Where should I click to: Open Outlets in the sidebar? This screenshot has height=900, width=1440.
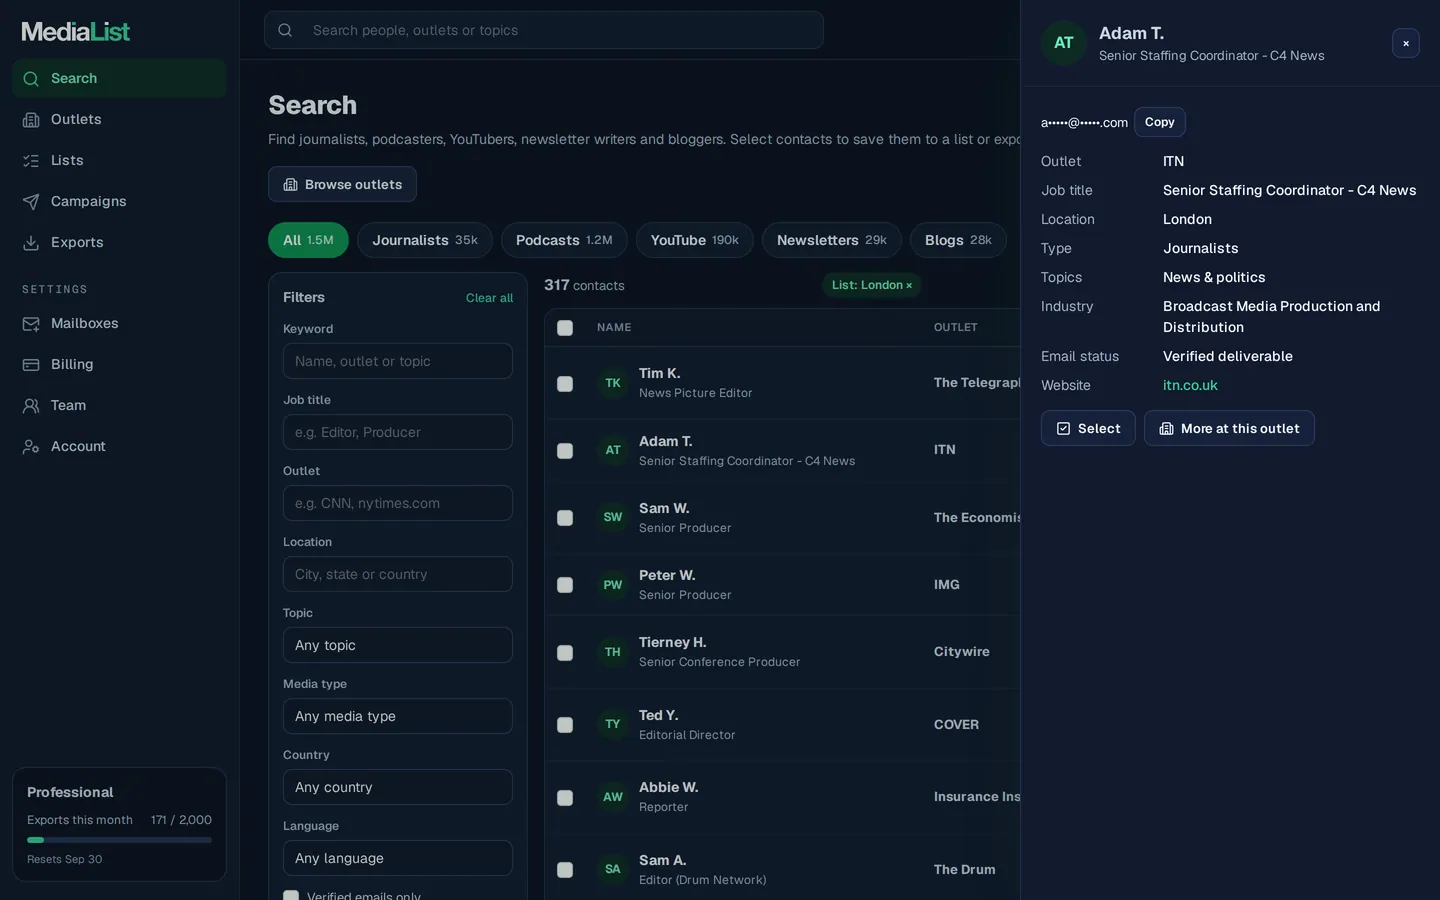[119, 119]
